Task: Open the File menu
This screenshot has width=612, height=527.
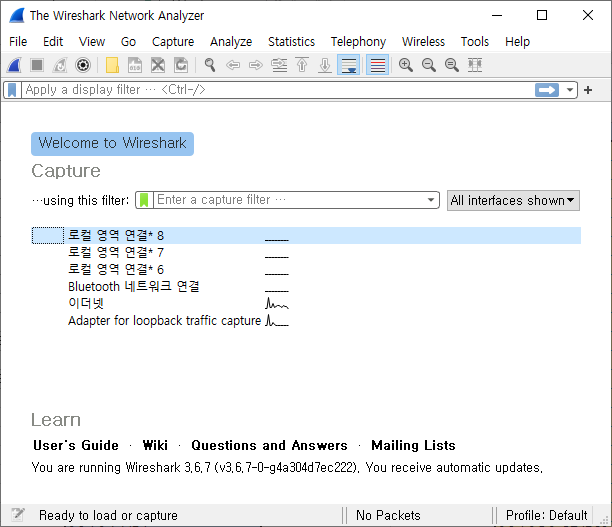Action: (x=18, y=41)
